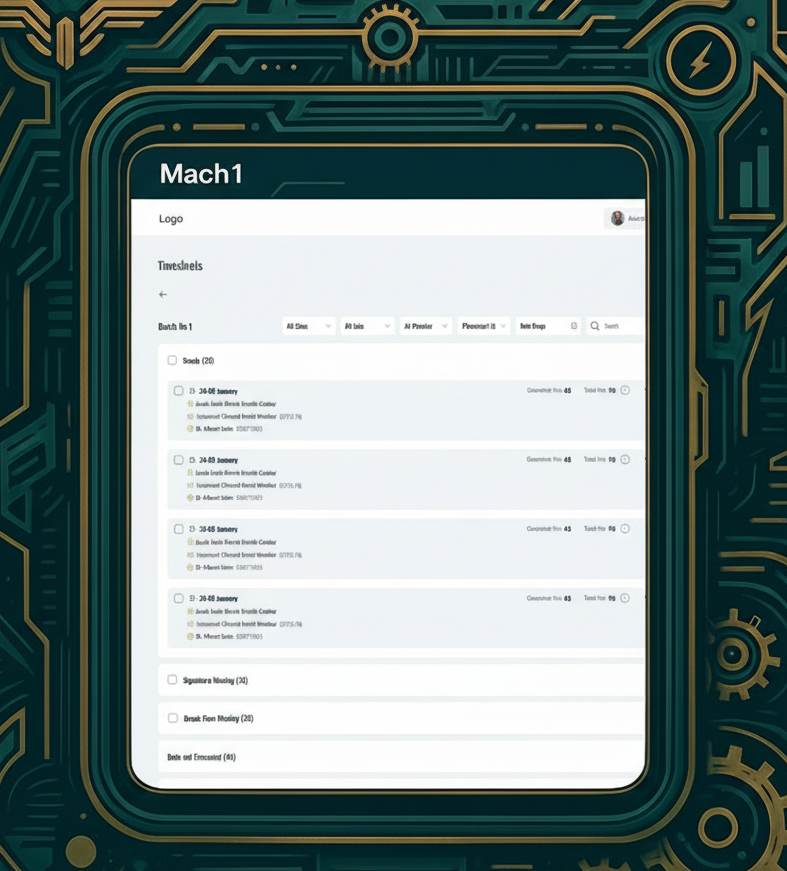Expand the bottom group row ending '(01)'
787x871 pixels.
click(401, 757)
